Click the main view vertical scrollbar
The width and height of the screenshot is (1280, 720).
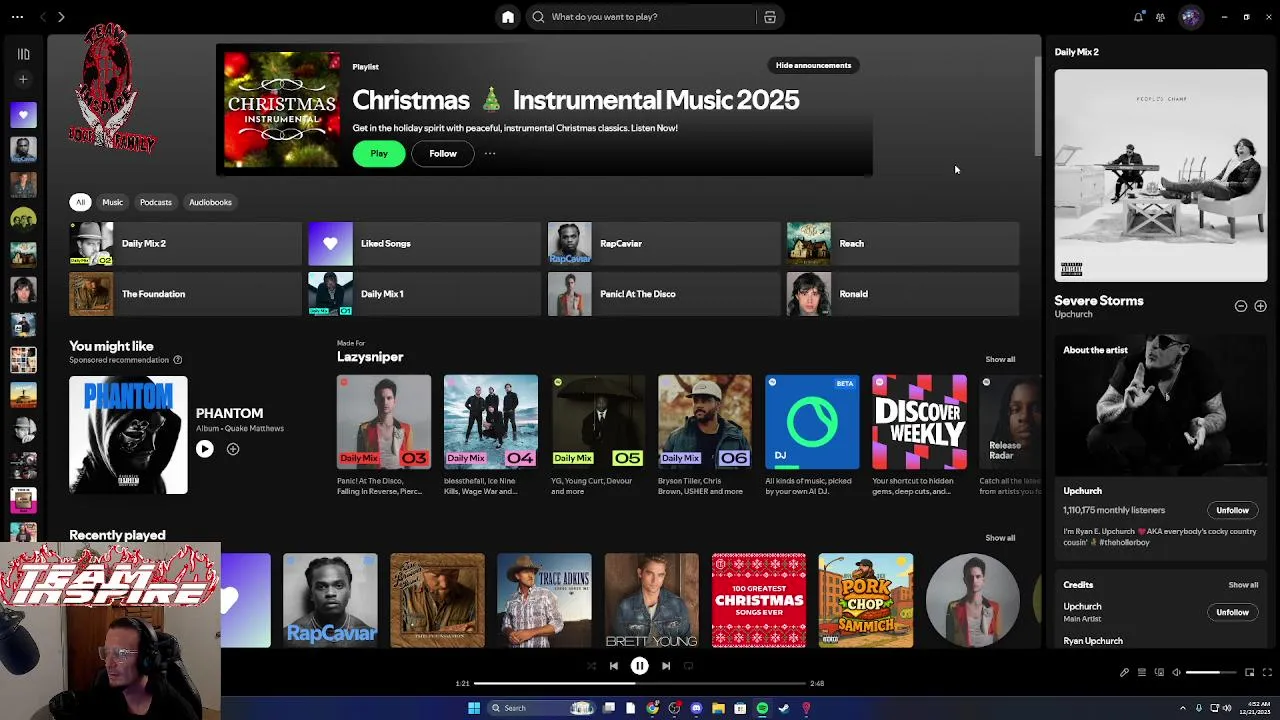click(1036, 105)
